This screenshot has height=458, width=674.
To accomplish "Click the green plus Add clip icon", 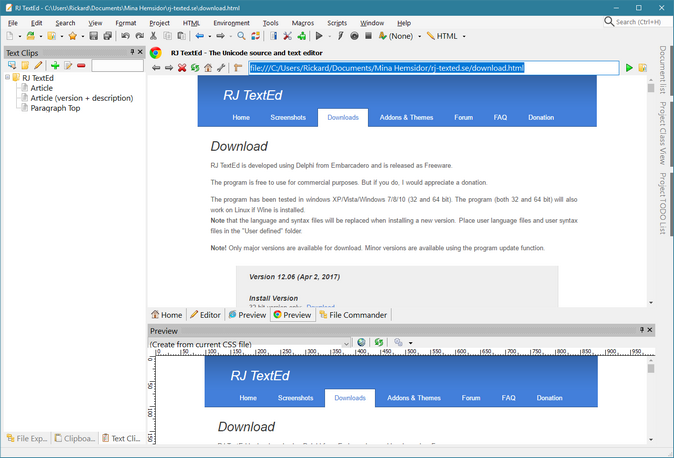I will (55, 65).
